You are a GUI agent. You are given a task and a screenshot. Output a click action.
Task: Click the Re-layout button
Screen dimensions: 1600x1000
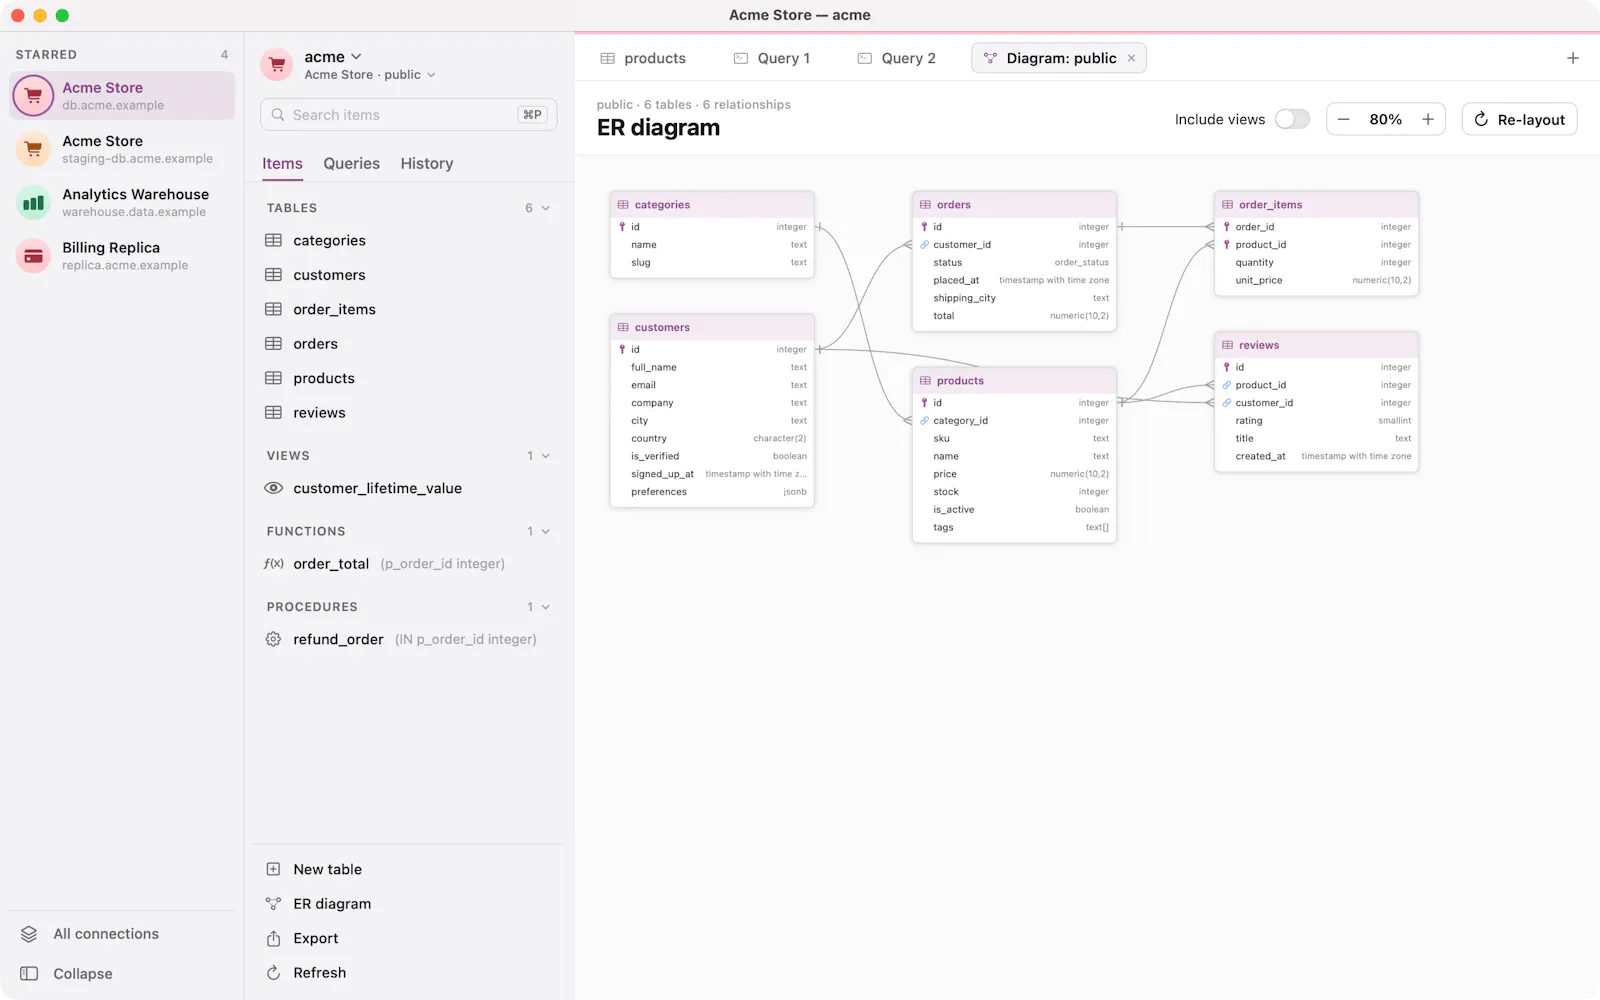click(x=1519, y=119)
